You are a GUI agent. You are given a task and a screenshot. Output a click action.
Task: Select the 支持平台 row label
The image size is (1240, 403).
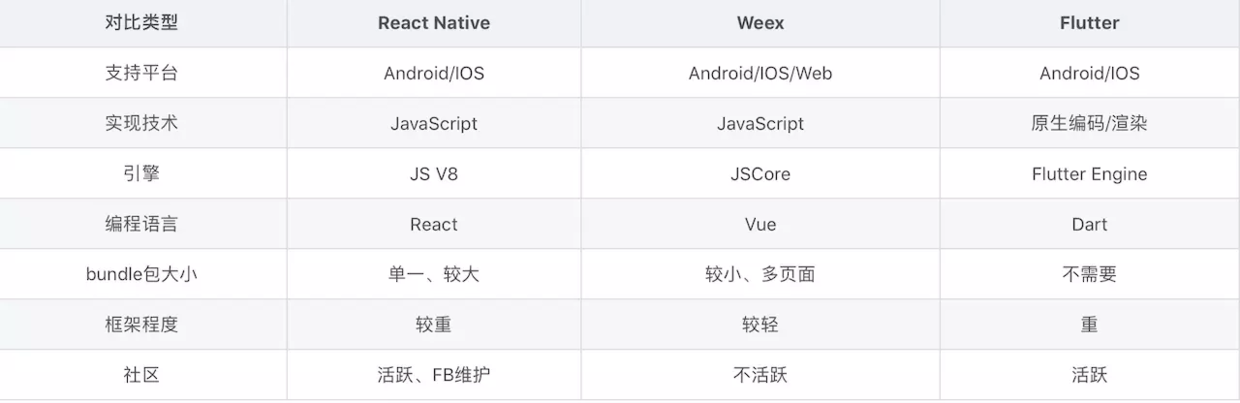pyautogui.click(x=141, y=73)
